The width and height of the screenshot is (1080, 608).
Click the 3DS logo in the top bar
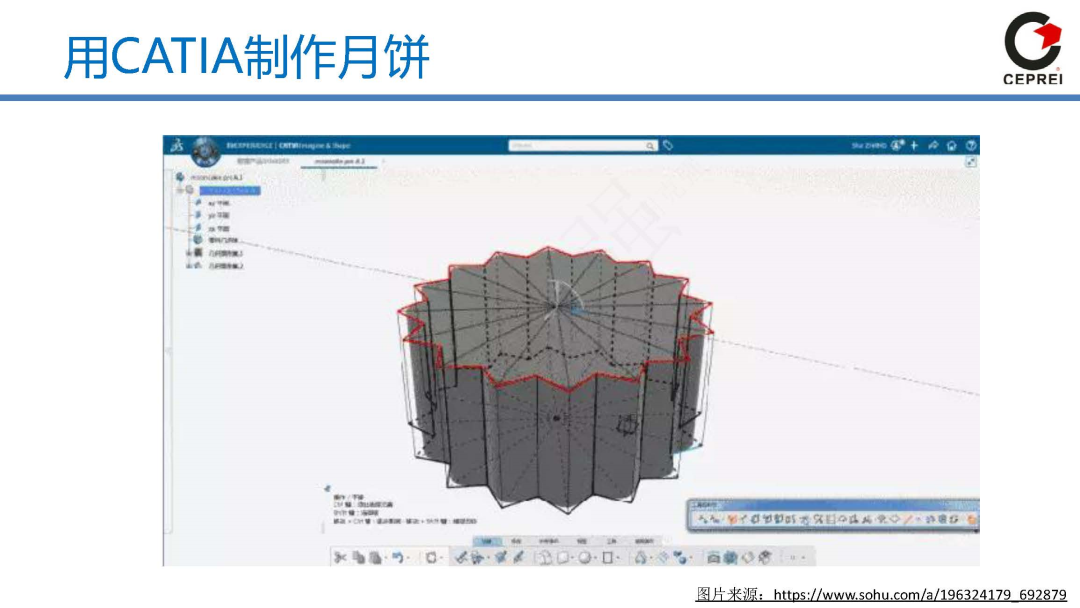(x=177, y=145)
